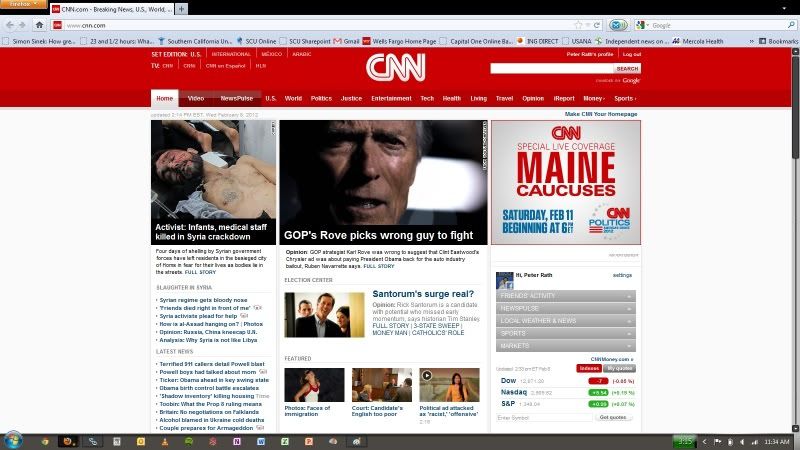
Task: Switch to Firefox in the taskbar
Action: pos(67,441)
